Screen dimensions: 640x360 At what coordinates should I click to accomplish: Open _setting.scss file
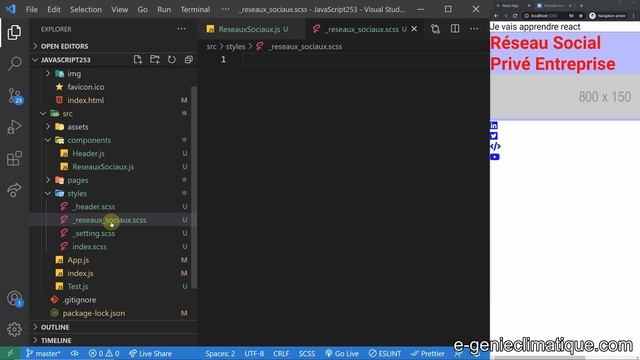coord(93,233)
